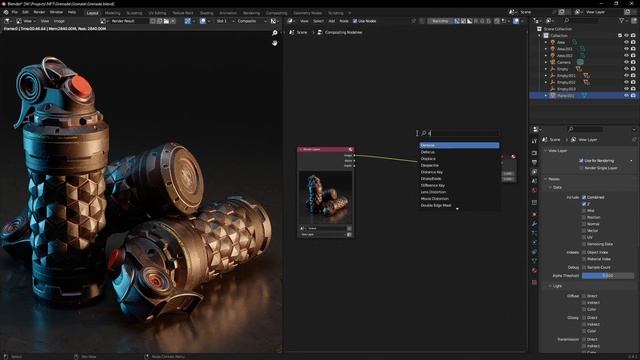Screen dimensions: 640x360
Task: Click the outliner filter funnel icon
Action: tap(622, 20)
